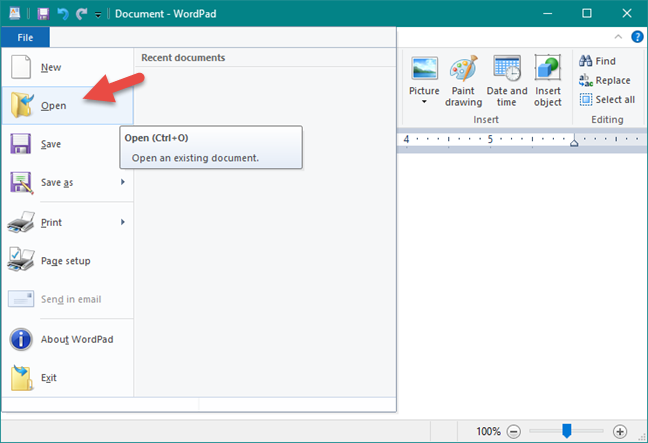Click the Send in email entry
This screenshot has height=443, width=648.
point(68,299)
